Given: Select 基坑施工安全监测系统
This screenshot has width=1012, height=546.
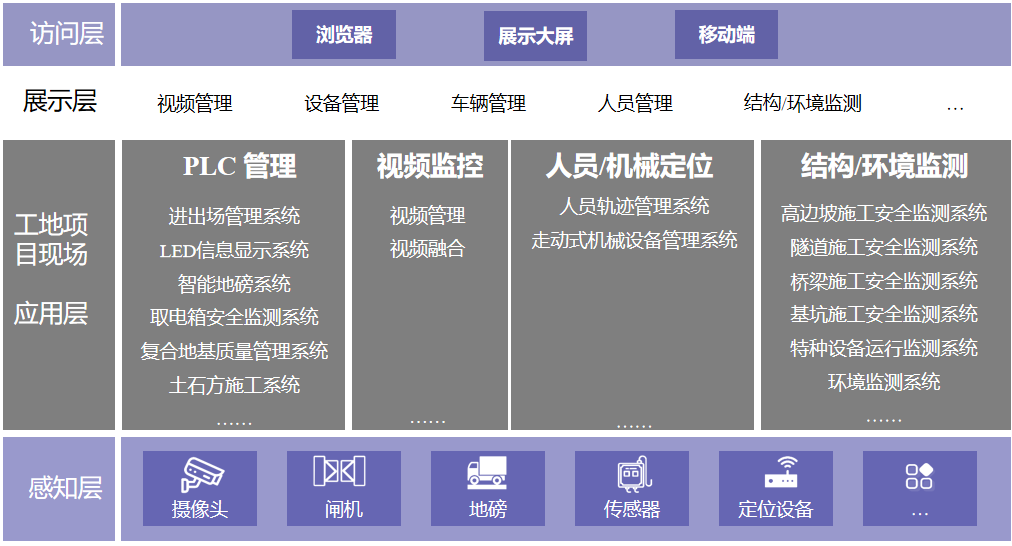Looking at the screenshot, I should click(x=884, y=314).
